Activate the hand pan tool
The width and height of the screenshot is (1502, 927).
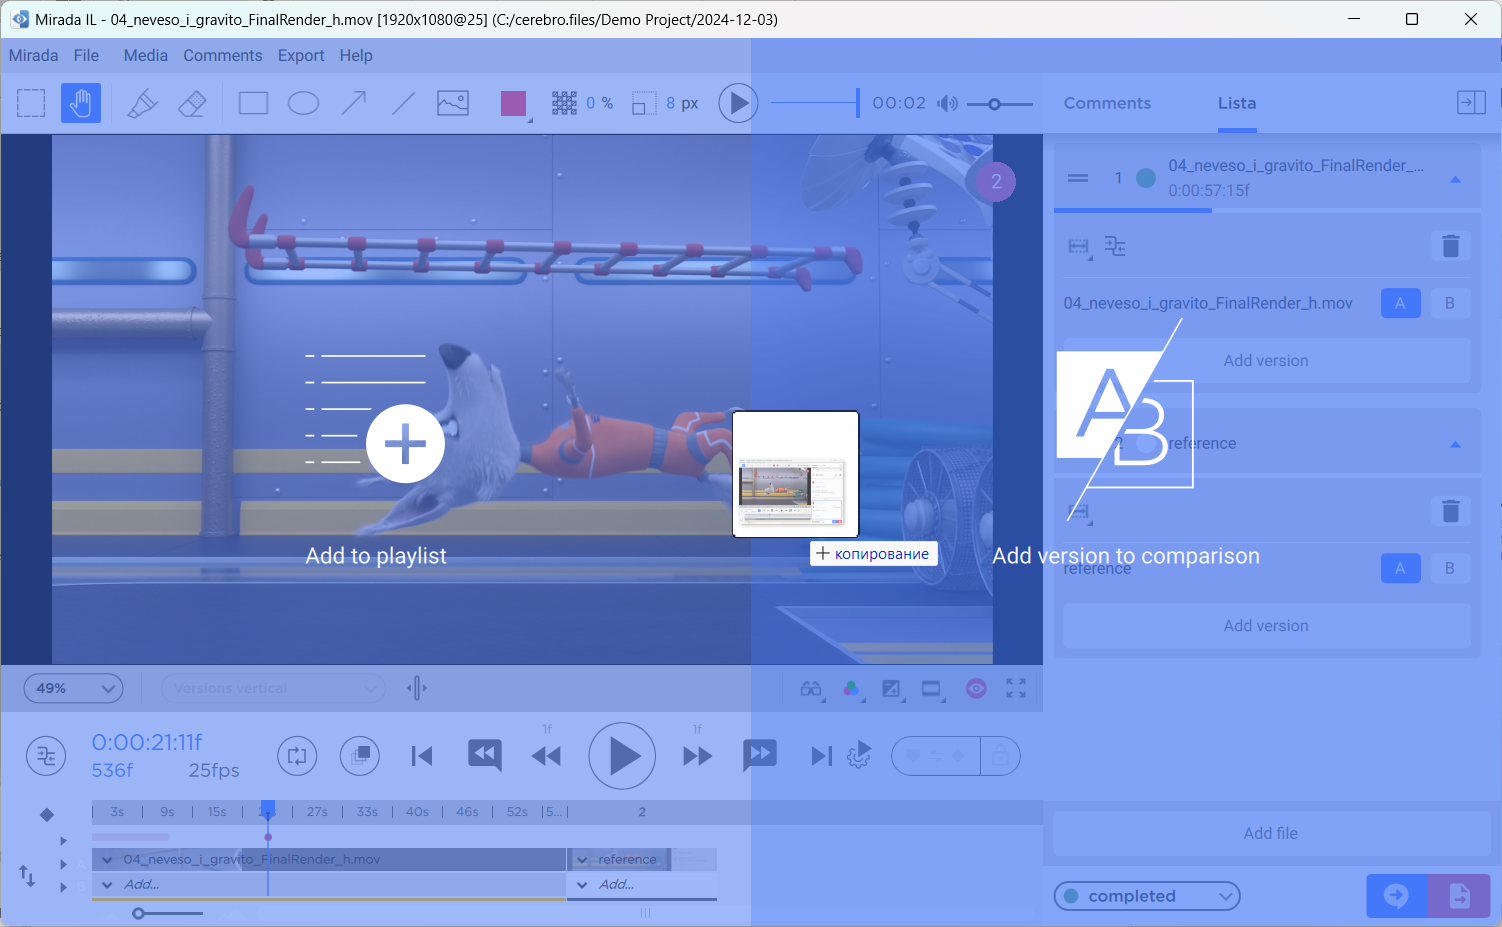tap(81, 103)
